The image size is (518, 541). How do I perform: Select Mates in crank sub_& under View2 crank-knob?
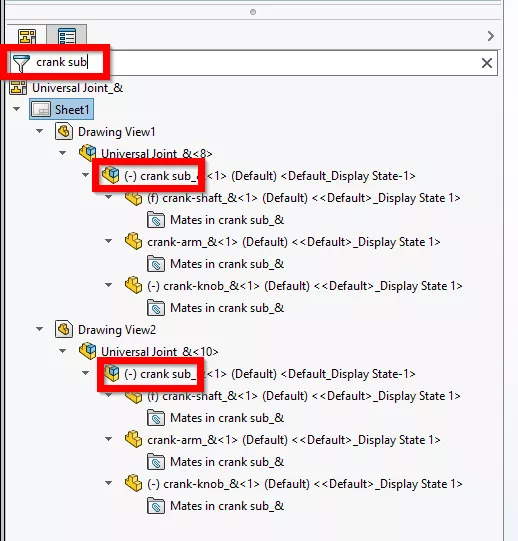click(x=227, y=506)
